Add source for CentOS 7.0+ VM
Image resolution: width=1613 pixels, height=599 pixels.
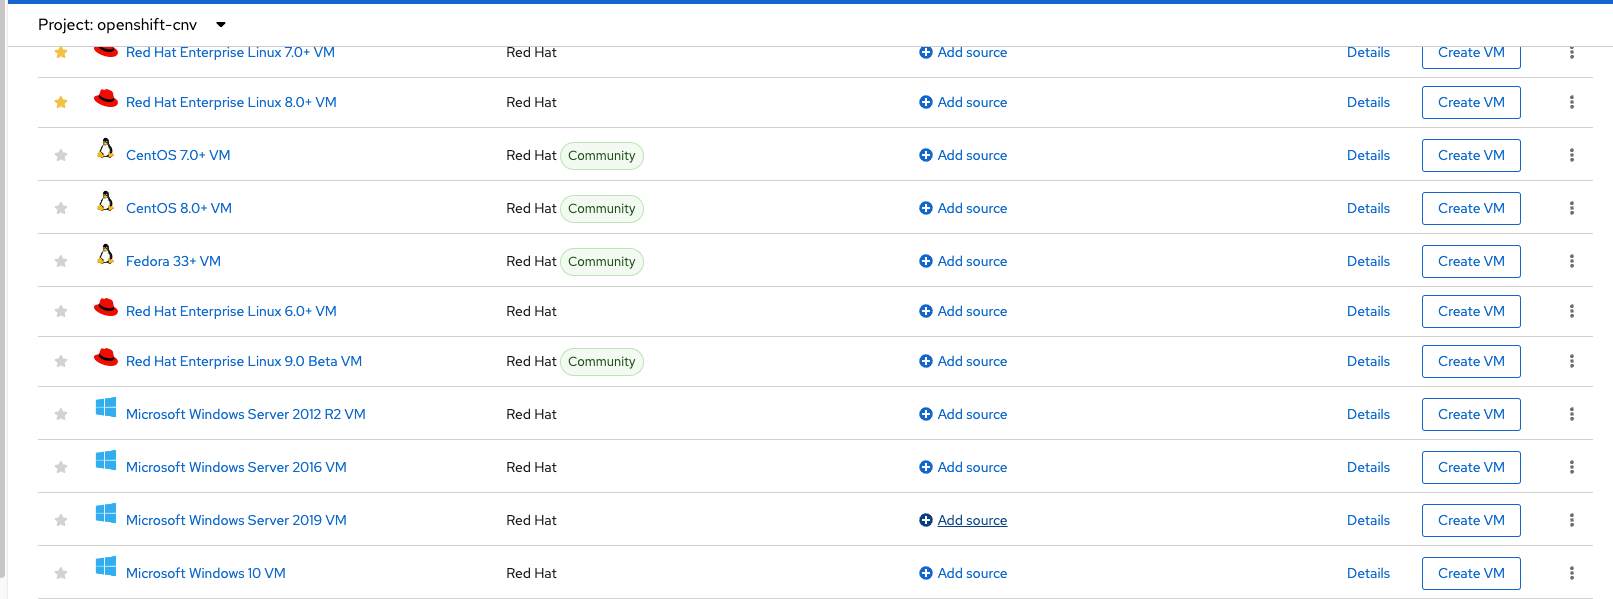click(x=963, y=155)
